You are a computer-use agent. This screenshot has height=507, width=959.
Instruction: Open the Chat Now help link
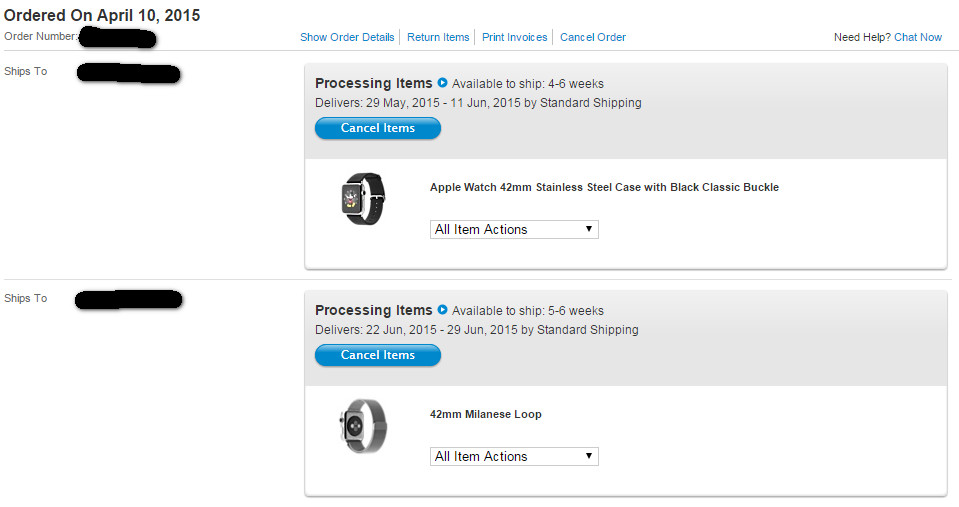pos(918,37)
